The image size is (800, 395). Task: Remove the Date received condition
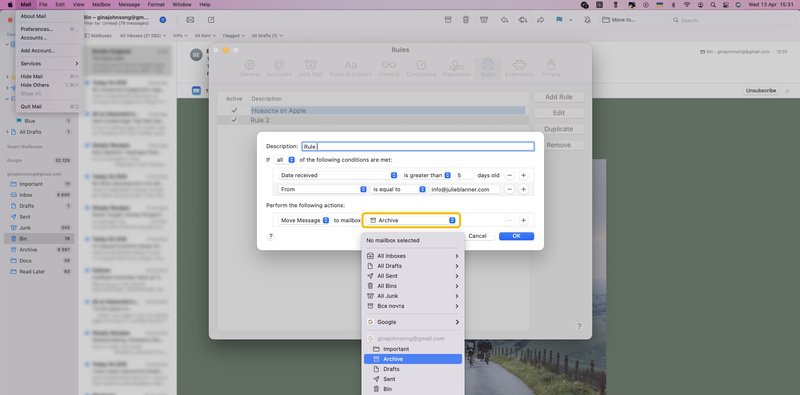click(x=509, y=175)
